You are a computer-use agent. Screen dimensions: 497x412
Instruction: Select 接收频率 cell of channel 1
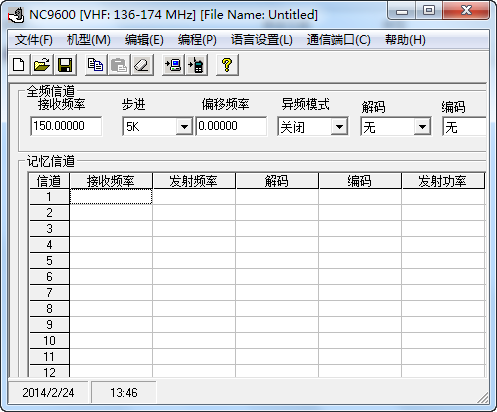[111, 197]
